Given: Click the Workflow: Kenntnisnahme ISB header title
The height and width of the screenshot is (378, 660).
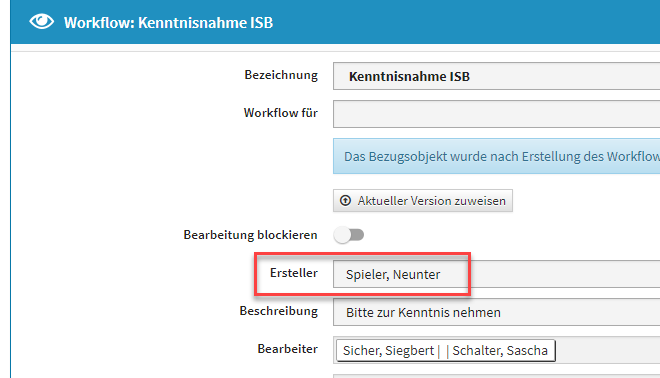Looking at the screenshot, I should point(168,22).
